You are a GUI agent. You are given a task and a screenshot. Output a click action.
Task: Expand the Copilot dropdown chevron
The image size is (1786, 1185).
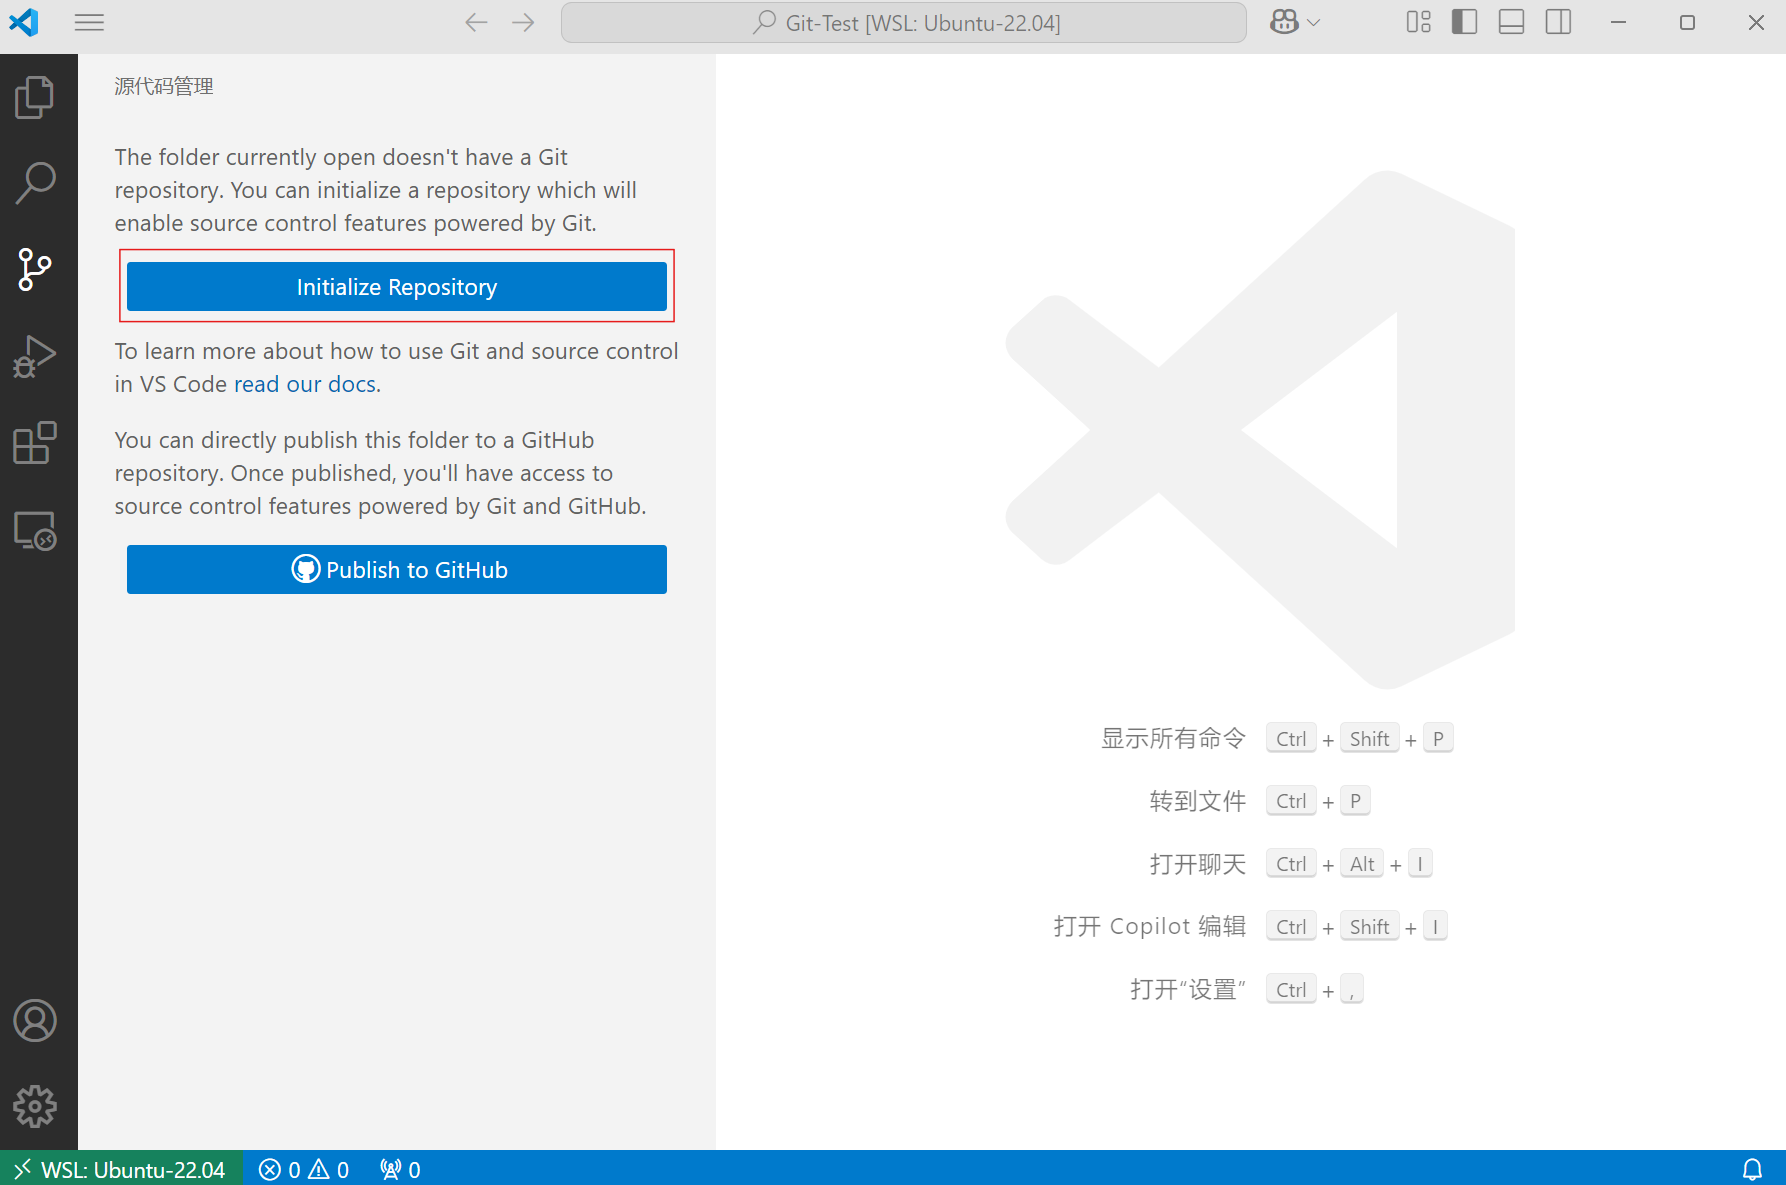[1314, 22]
